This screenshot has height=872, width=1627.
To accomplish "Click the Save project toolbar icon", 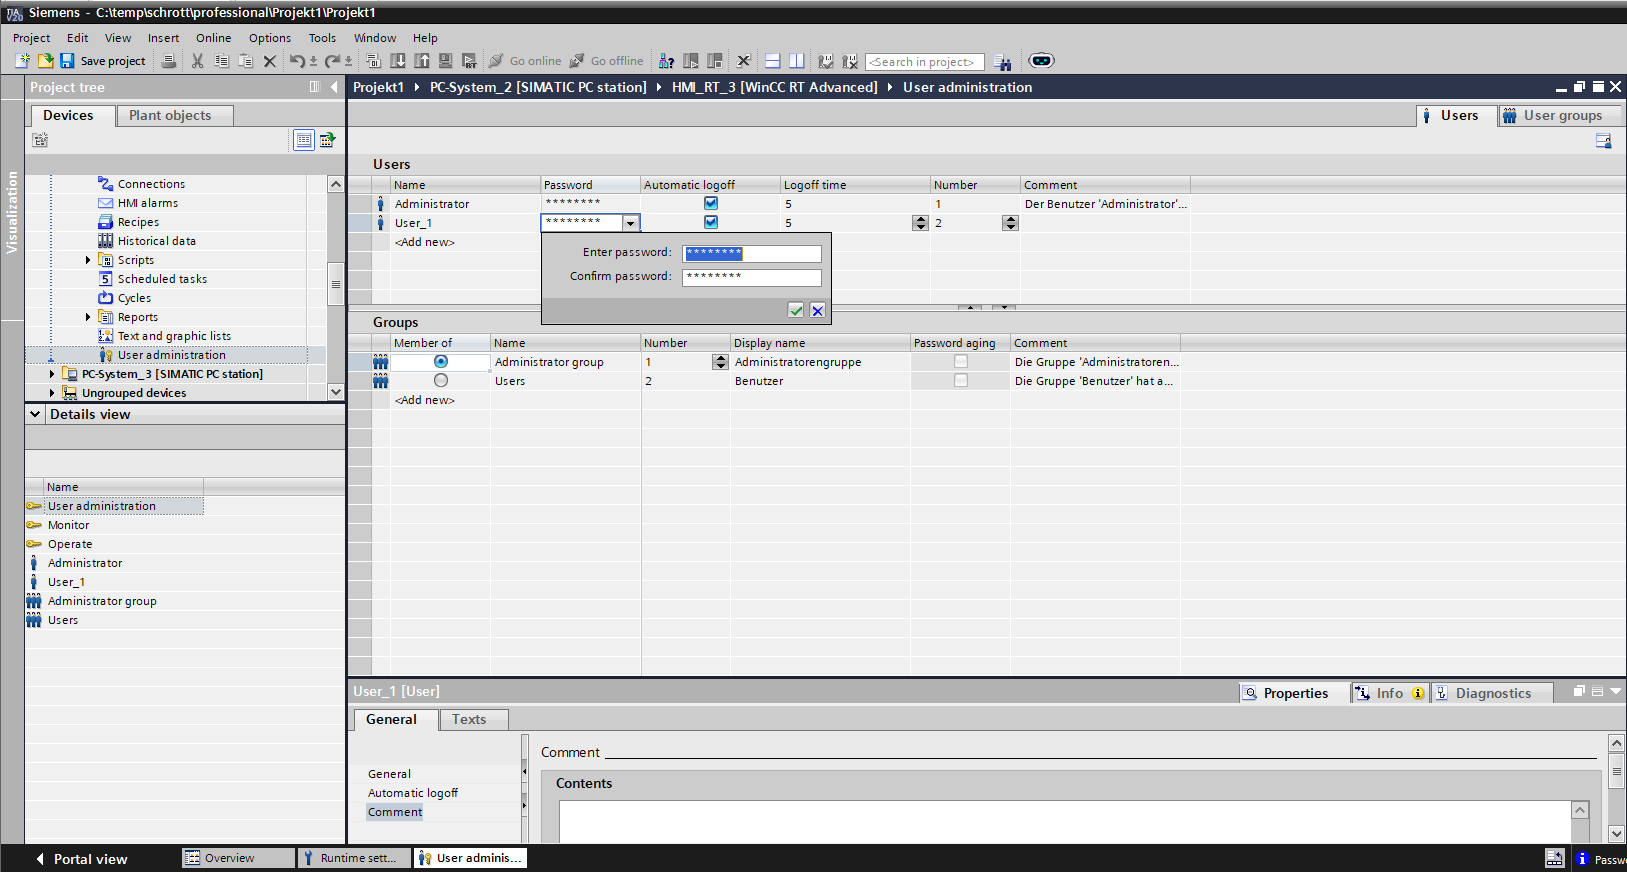I will pos(67,61).
